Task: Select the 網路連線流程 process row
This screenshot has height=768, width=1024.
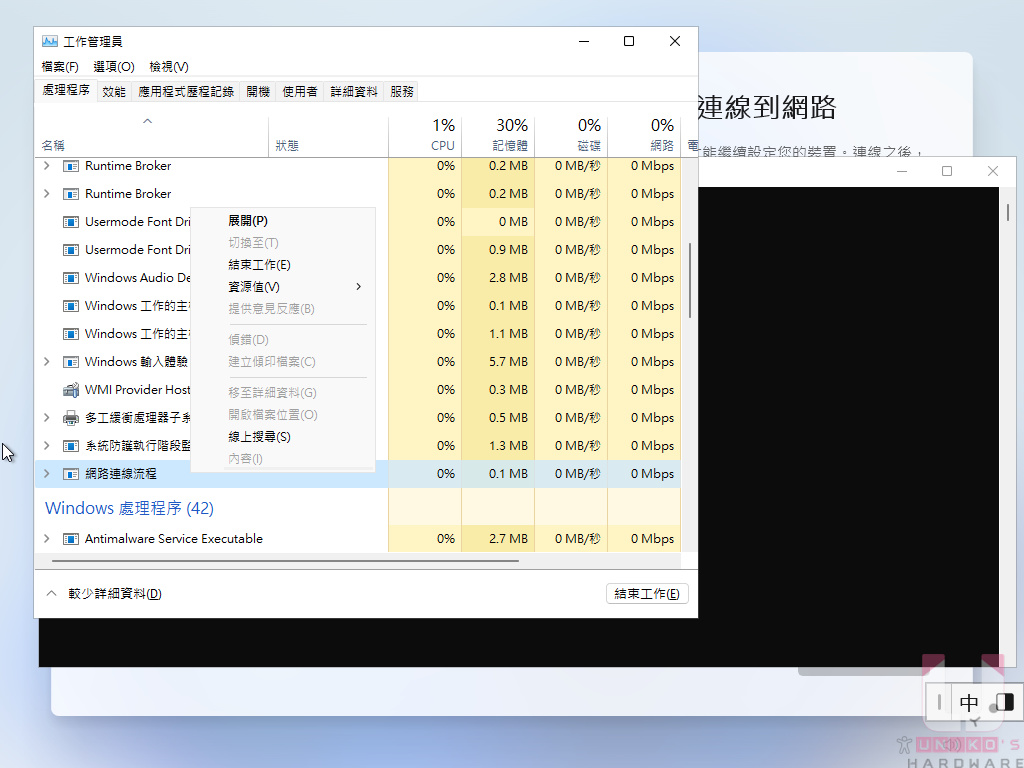Action: click(x=358, y=474)
